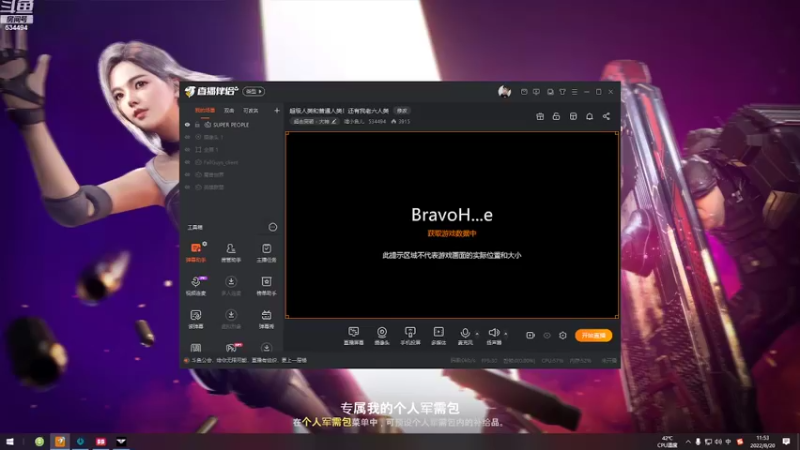Click the user avatar in title bar
The height and width of the screenshot is (450, 800).
(504, 92)
